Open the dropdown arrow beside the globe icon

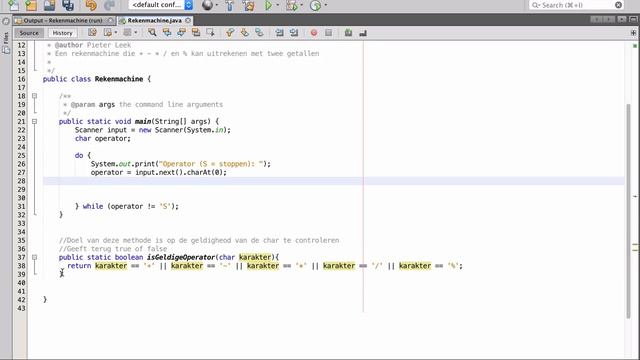[217, 5]
